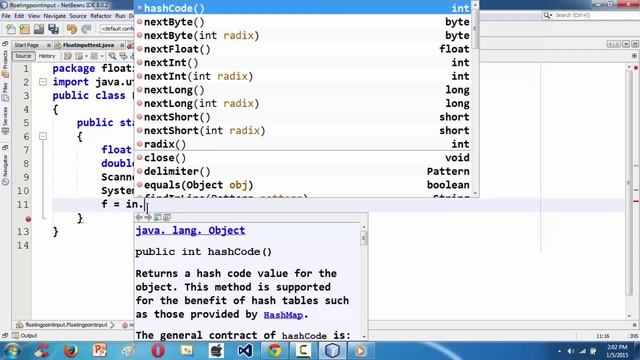Viewport: 640px width, 360px height.
Task: Open Visual Studio from the taskbar
Action: coord(245,351)
